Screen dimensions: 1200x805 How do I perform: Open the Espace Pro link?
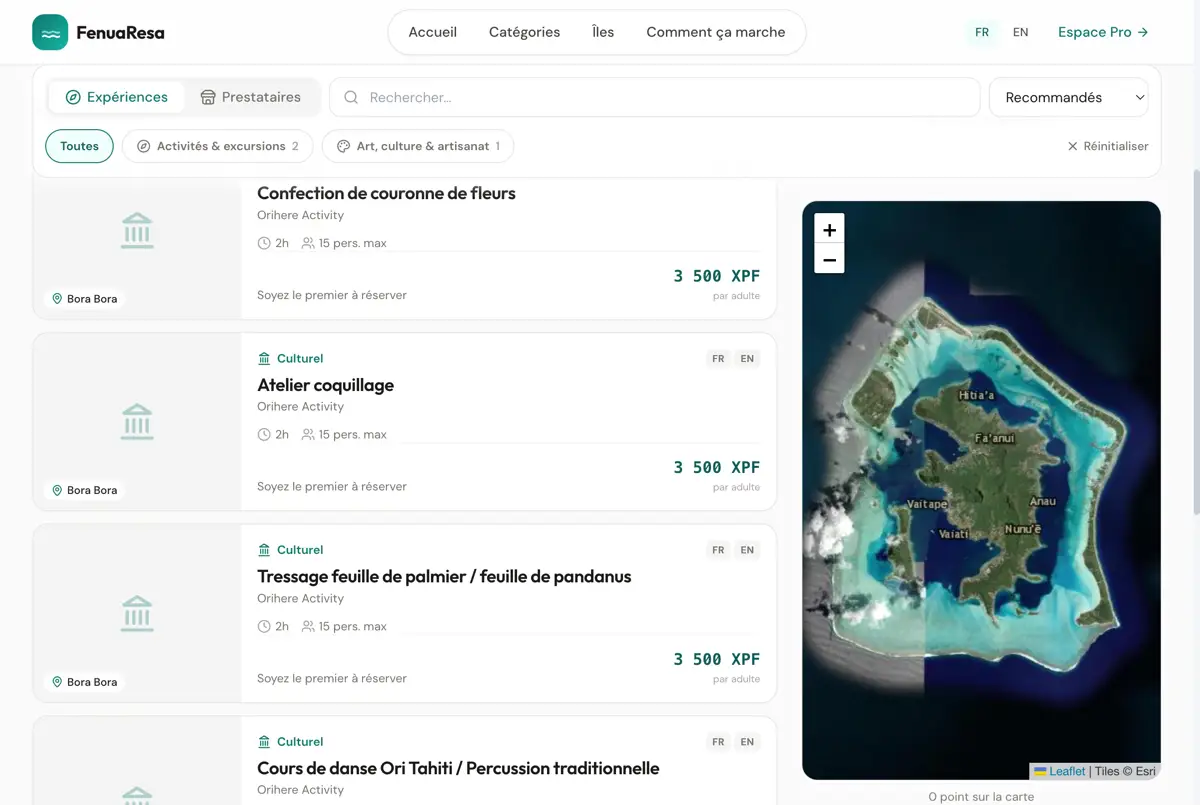click(x=1103, y=32)
